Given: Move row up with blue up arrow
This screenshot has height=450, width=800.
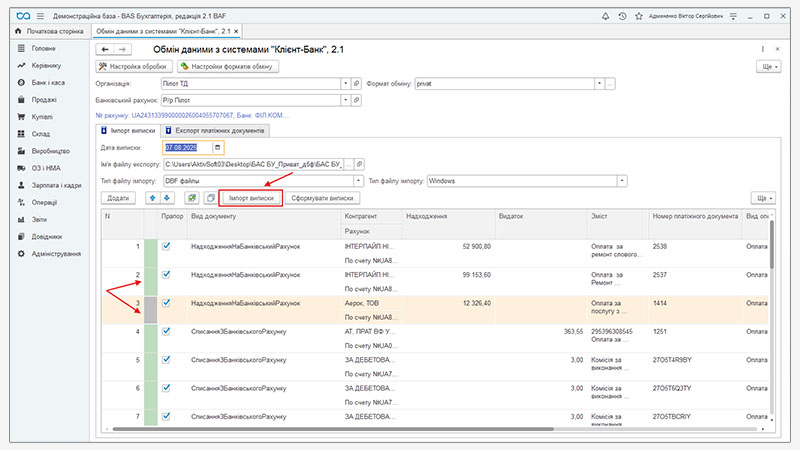Looking at the screenshot, I should click(x=152, y=198).
